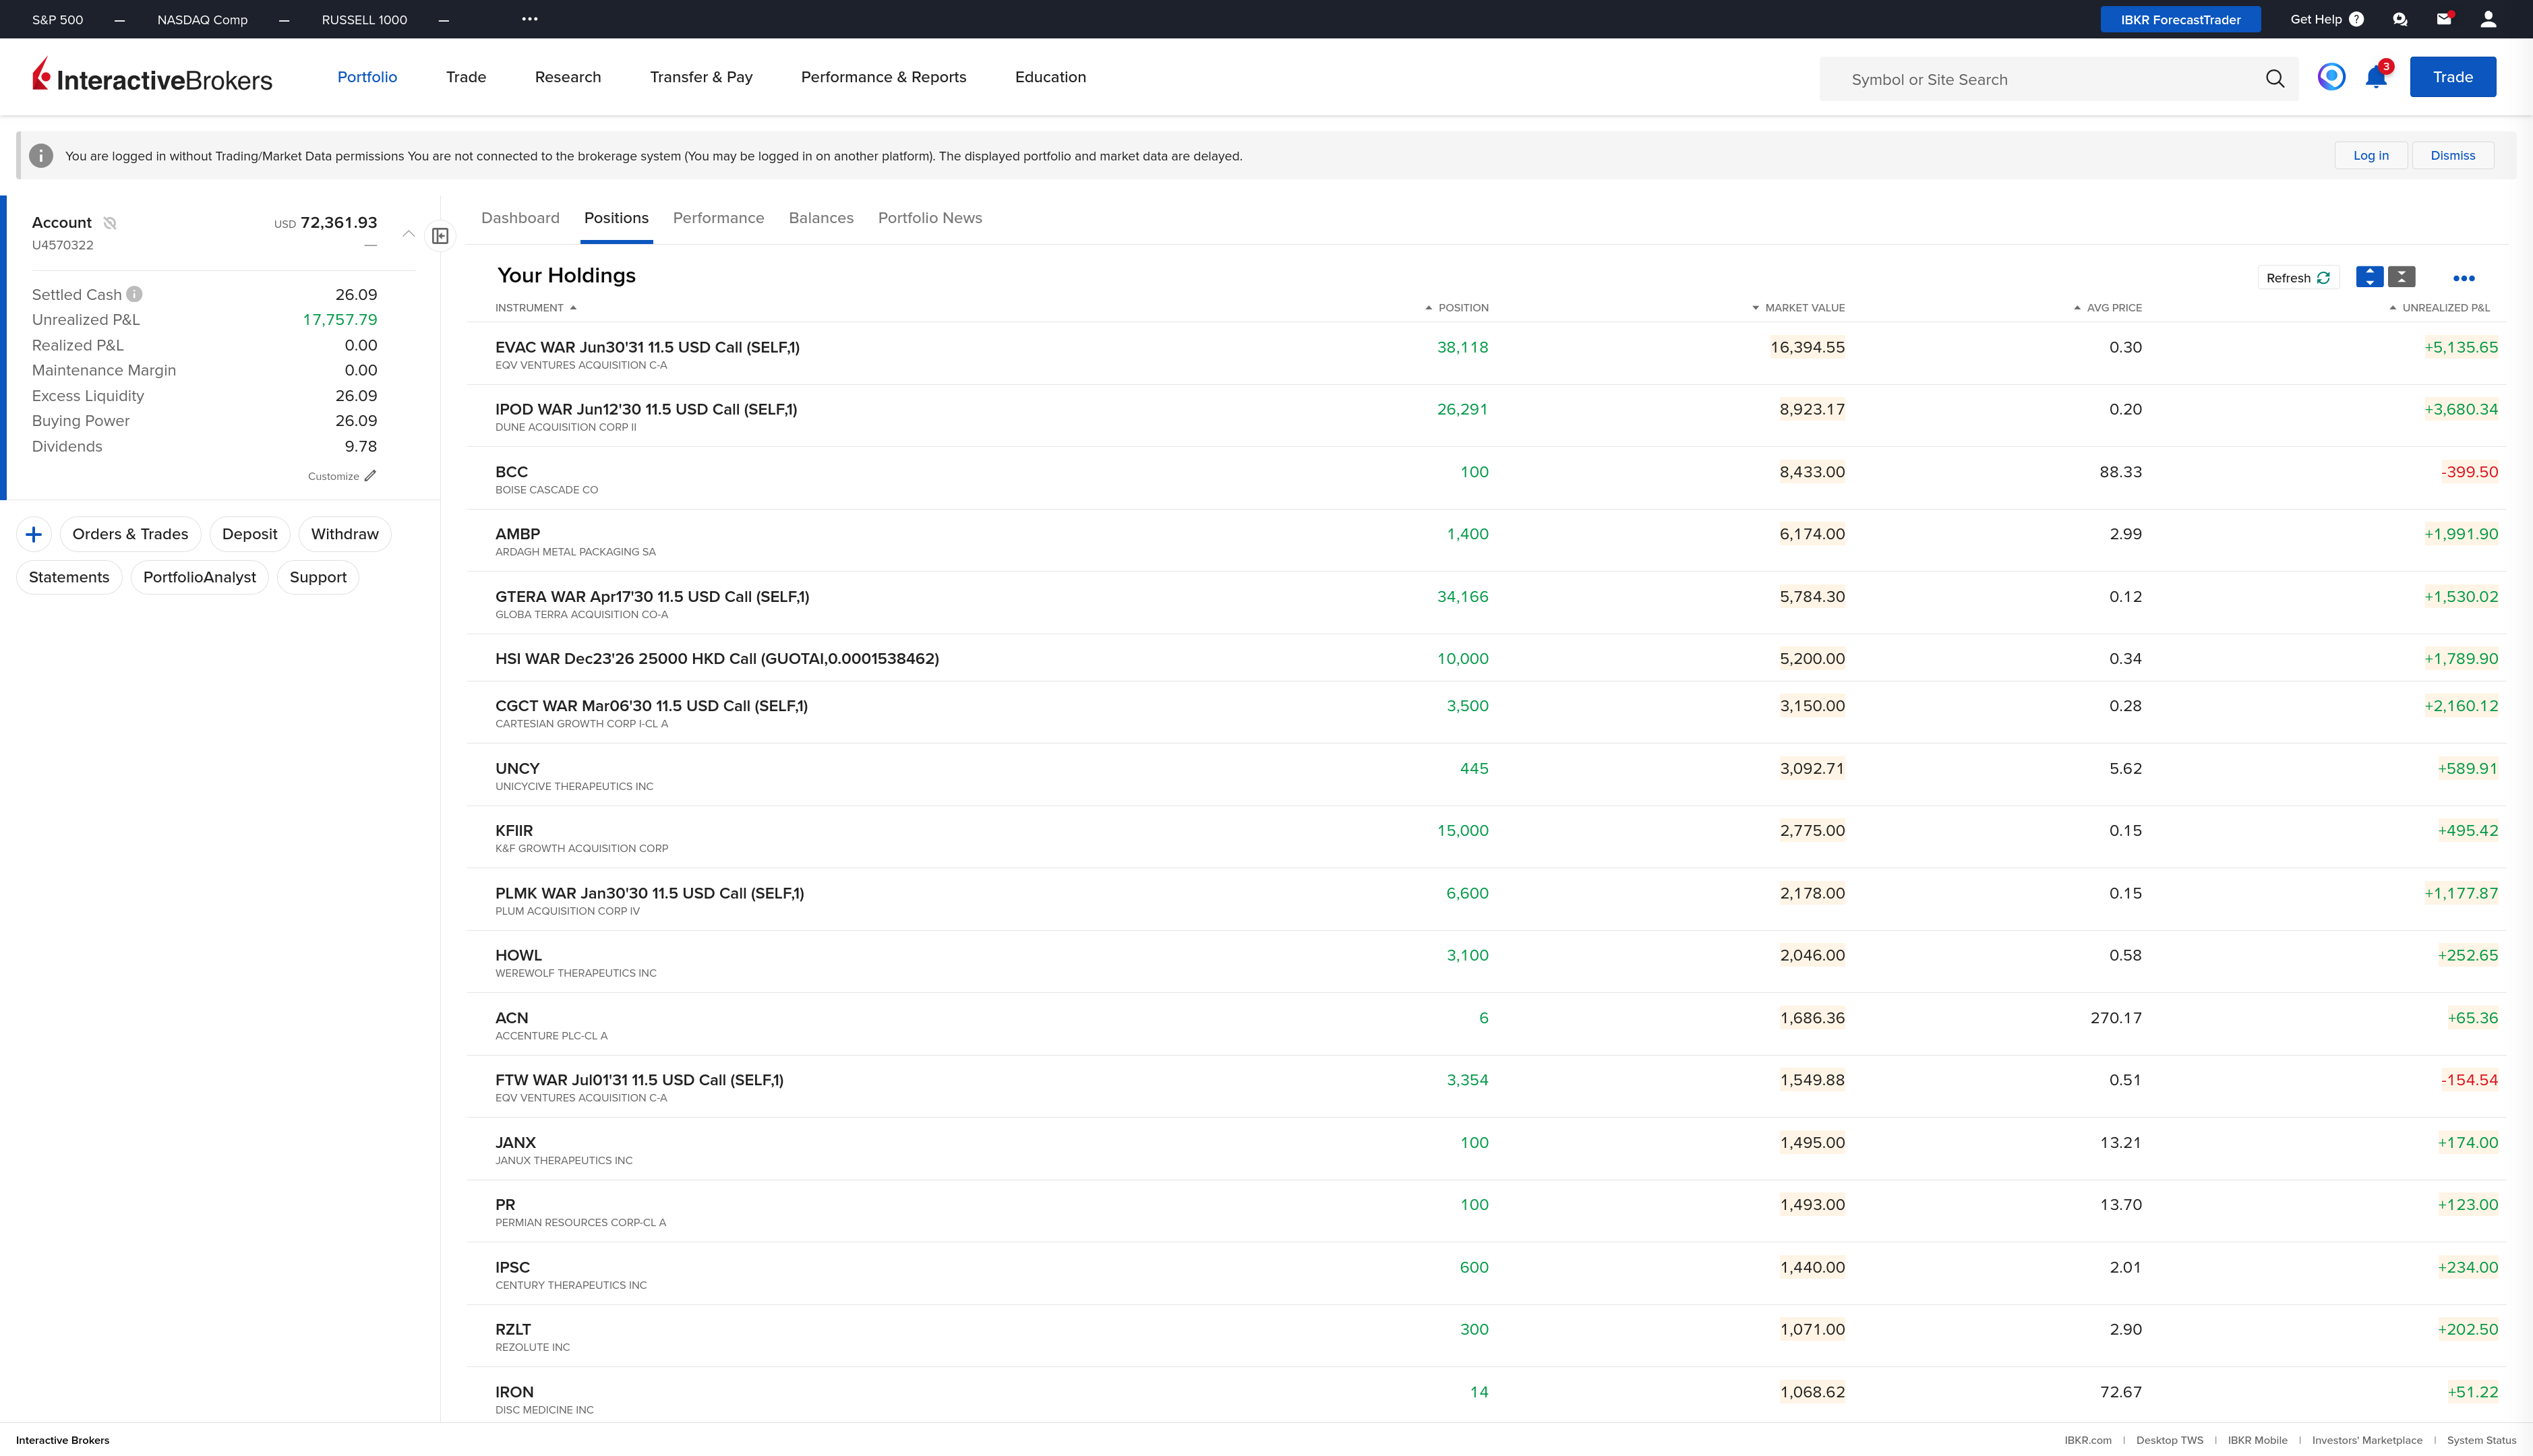Open the notifications bell
This screenshot has height=1456, width=2533.
(2375, 78)
